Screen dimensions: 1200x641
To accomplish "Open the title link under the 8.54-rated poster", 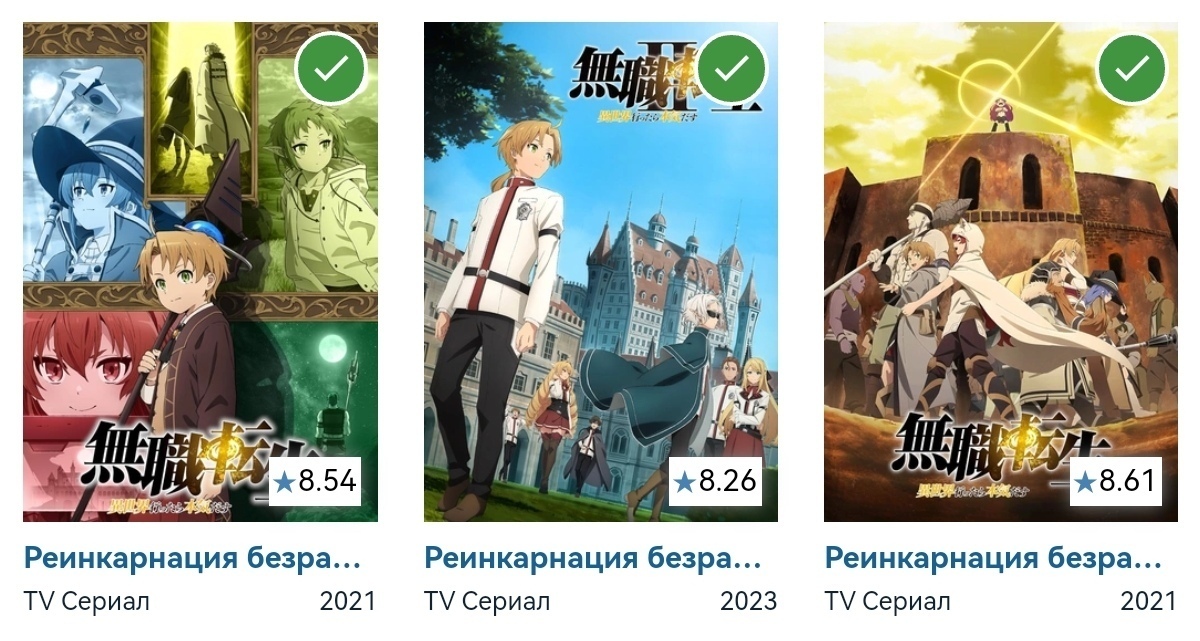I will pyautogui.click(x=192, y=558).
